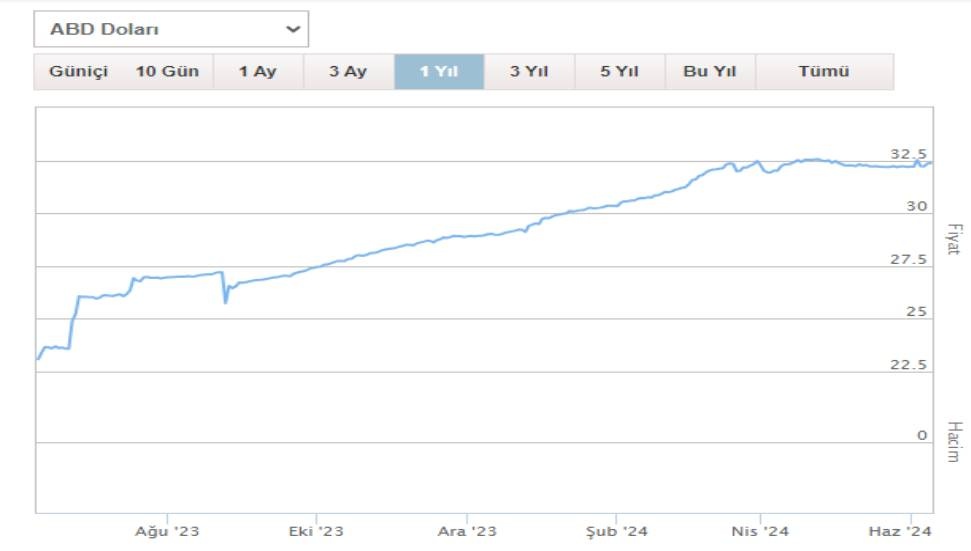Select the Bu Yıl range button
Screen dimensions: 971x551
pyautogui.click(x=710, y=72)
